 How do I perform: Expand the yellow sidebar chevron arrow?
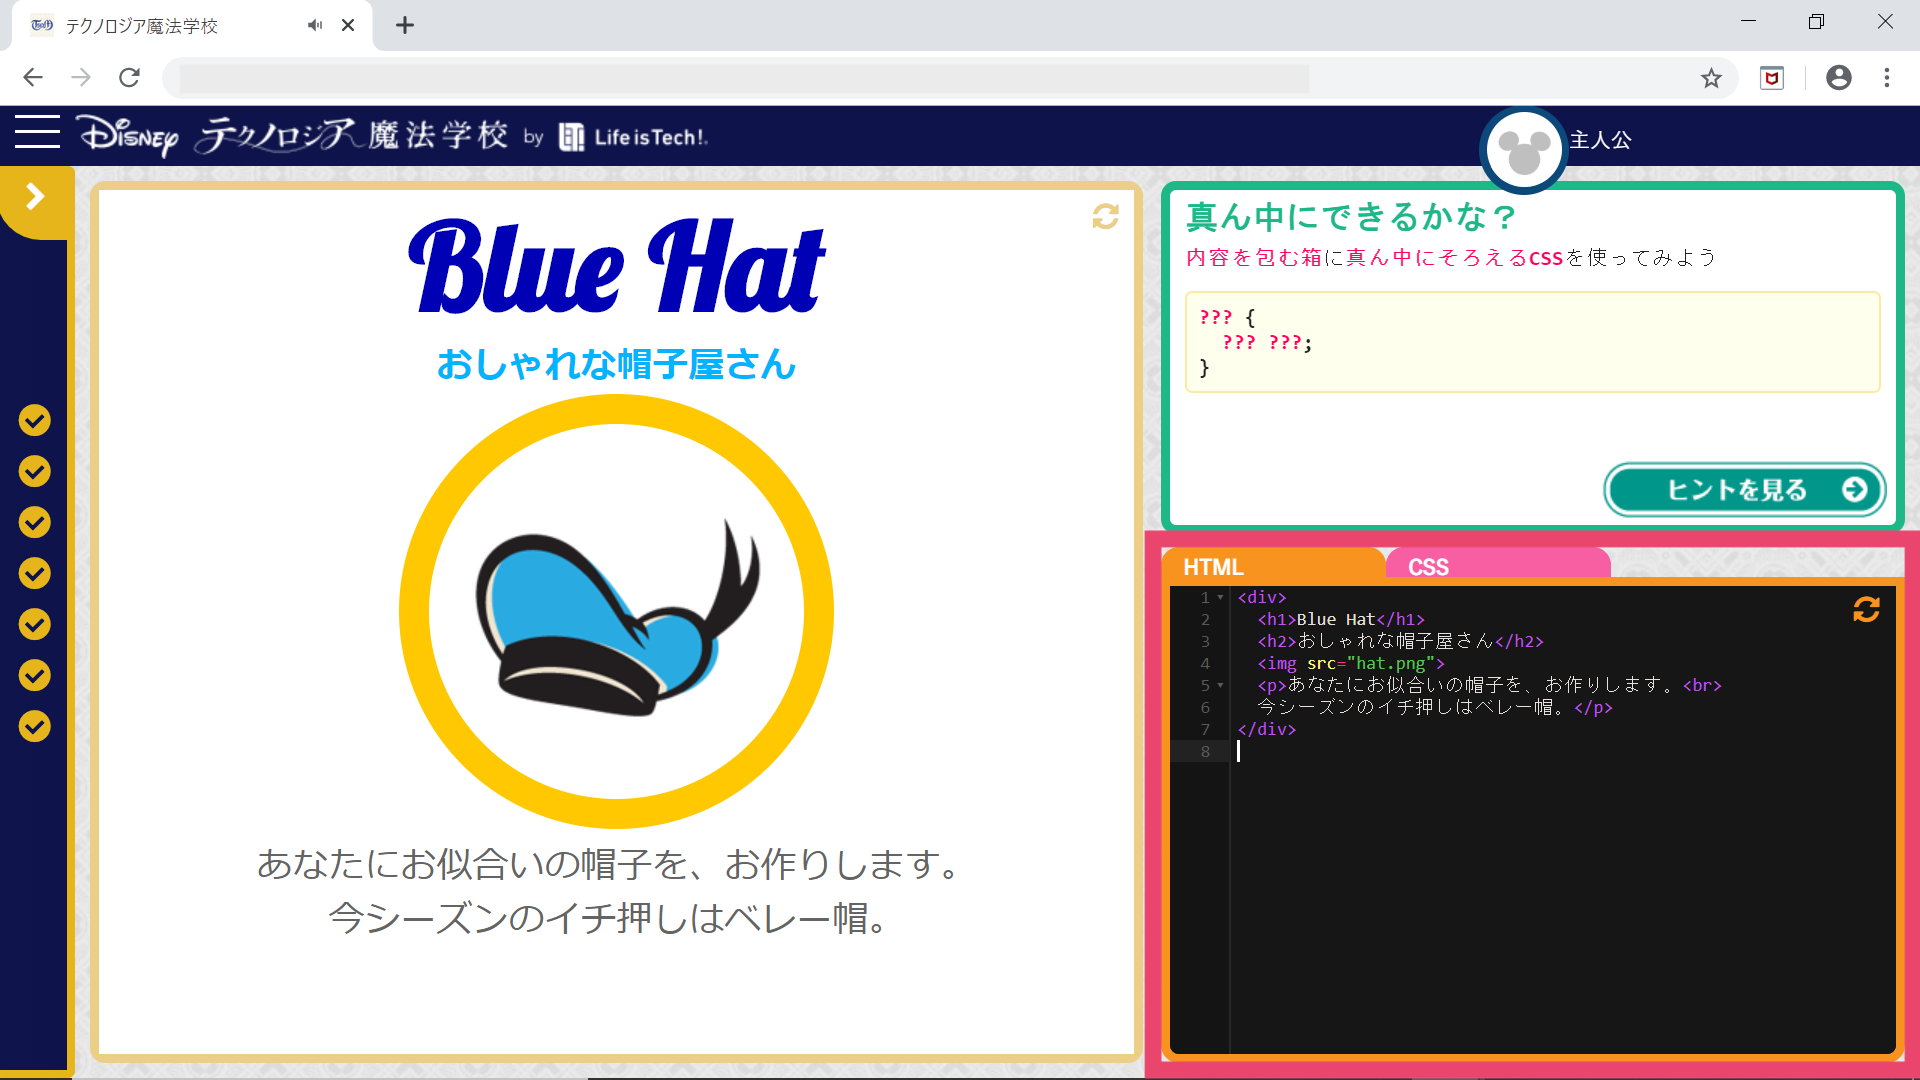coord(35,196)
